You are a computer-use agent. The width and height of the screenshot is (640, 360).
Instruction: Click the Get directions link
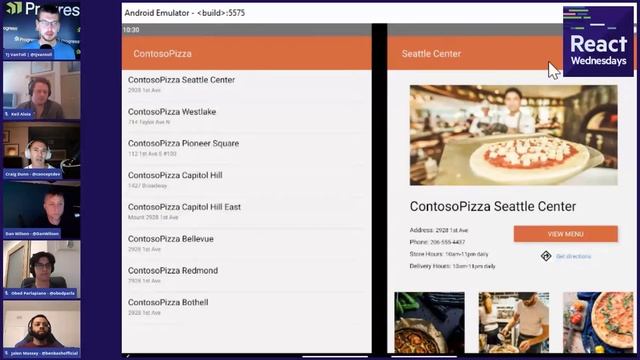573,256
